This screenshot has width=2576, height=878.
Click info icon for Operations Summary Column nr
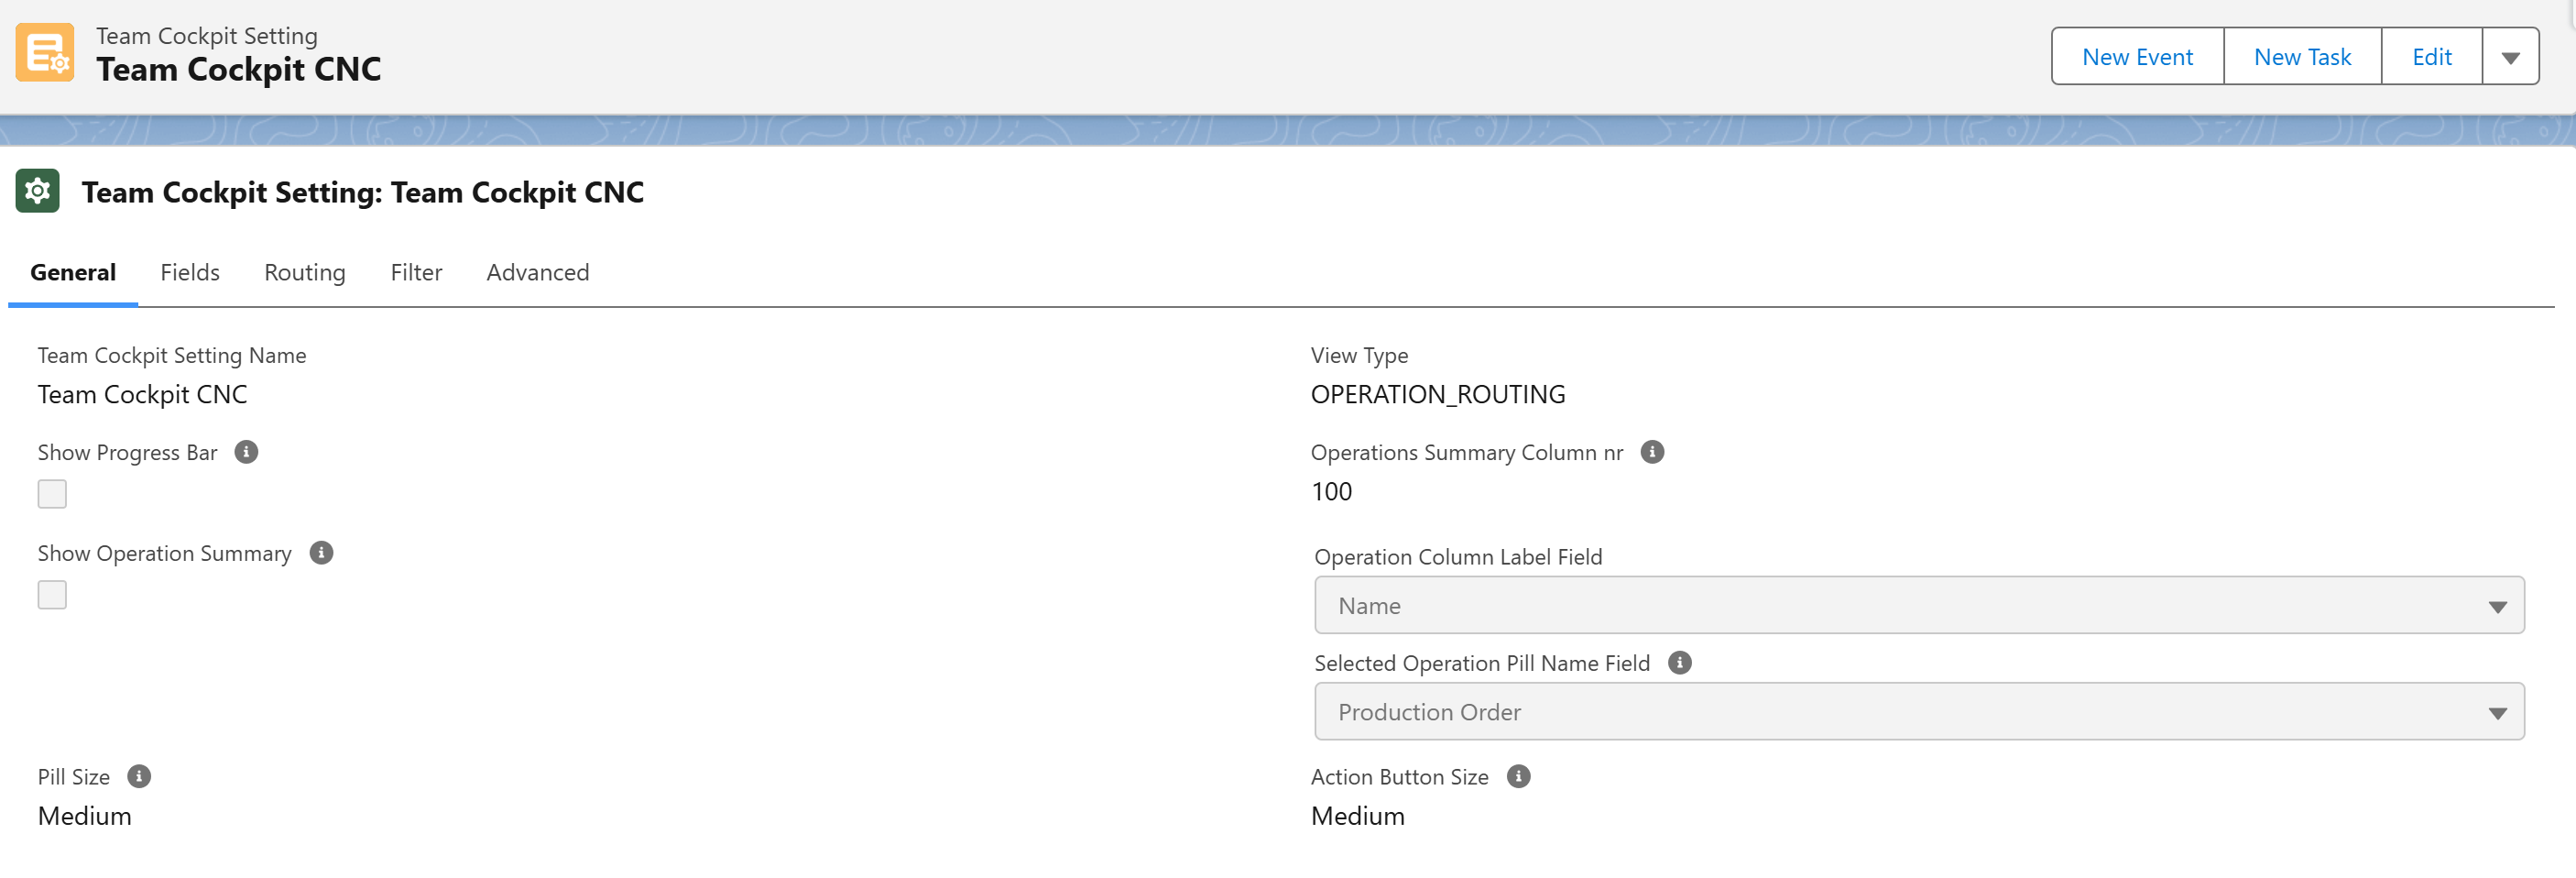point(1652,452)
